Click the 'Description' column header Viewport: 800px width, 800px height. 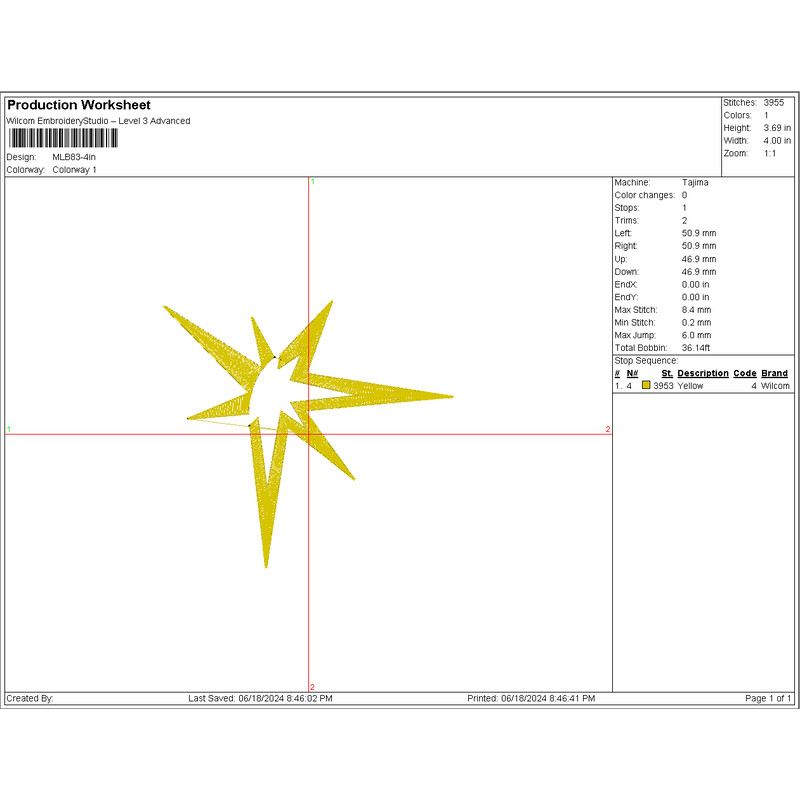click(x=703, y=373)
